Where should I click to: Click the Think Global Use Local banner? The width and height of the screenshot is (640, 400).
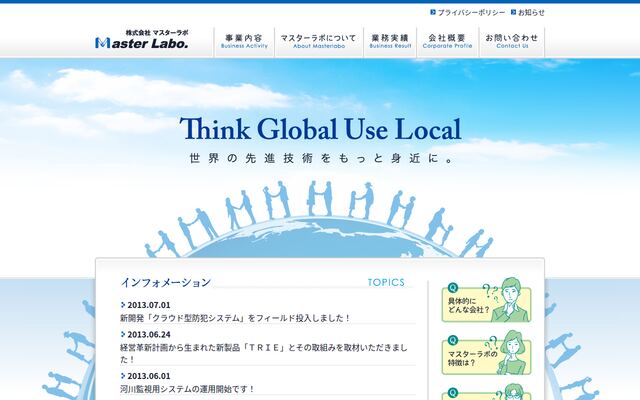tap(320, 129)
